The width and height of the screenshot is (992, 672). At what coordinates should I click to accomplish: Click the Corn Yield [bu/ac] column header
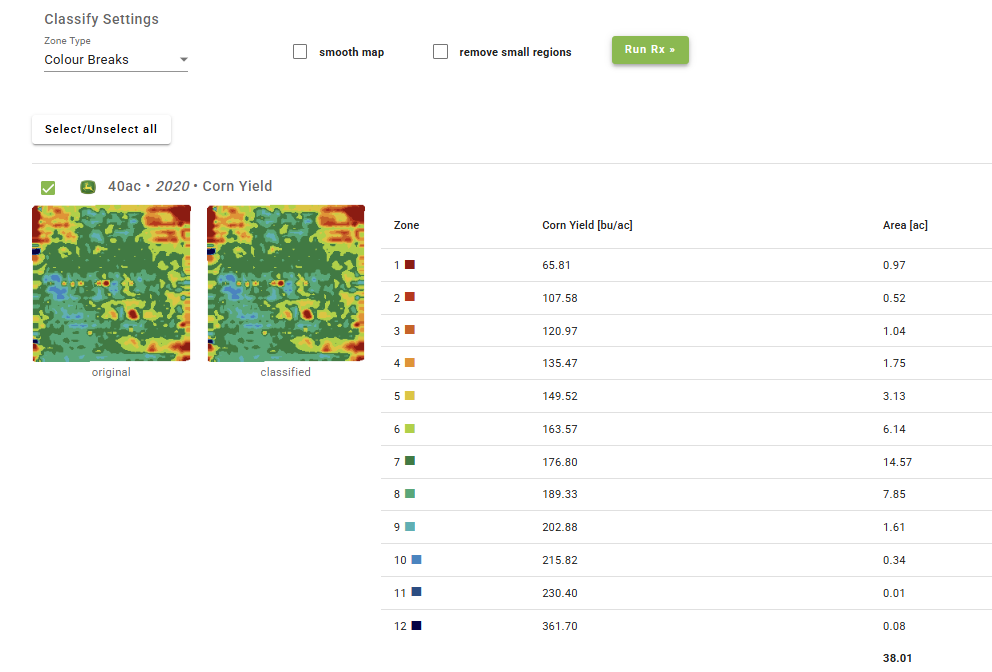click(587, 225)
